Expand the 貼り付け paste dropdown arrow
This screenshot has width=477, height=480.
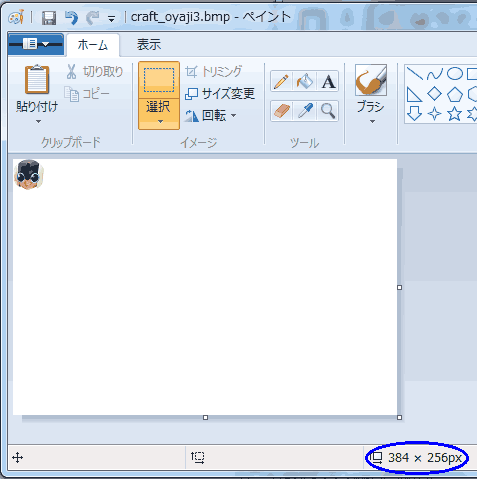38,122
